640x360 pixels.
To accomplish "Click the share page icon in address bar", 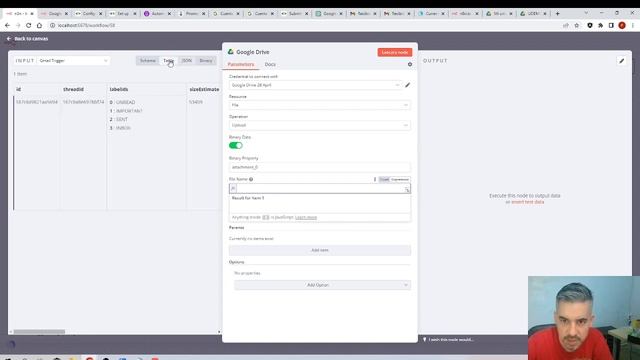I will click(x=566, y=25).
